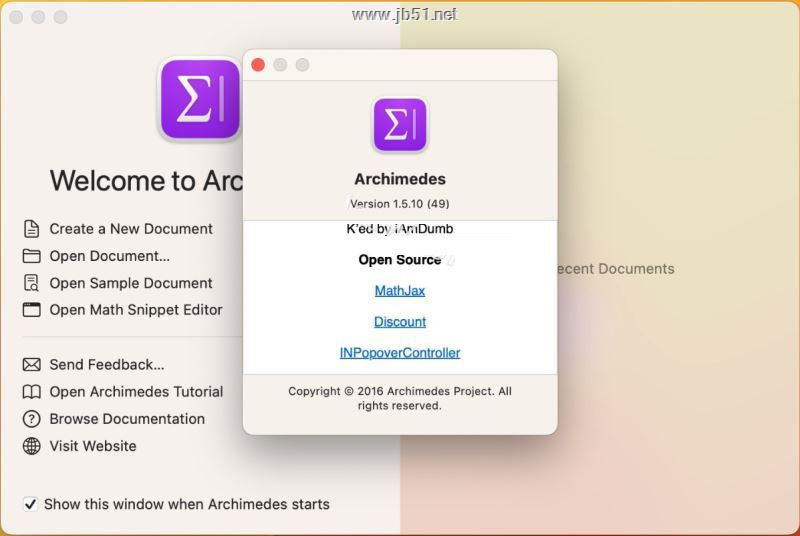Click the folder icon beside Open Document

31,256
